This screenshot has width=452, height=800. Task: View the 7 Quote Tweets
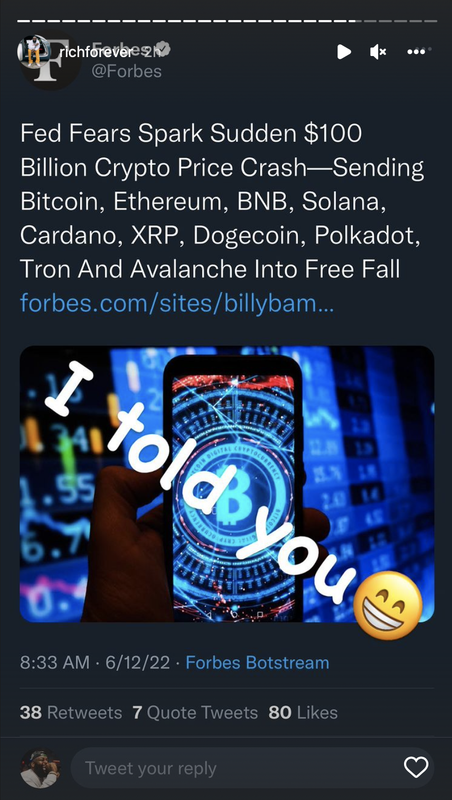(x=195, y=712)
